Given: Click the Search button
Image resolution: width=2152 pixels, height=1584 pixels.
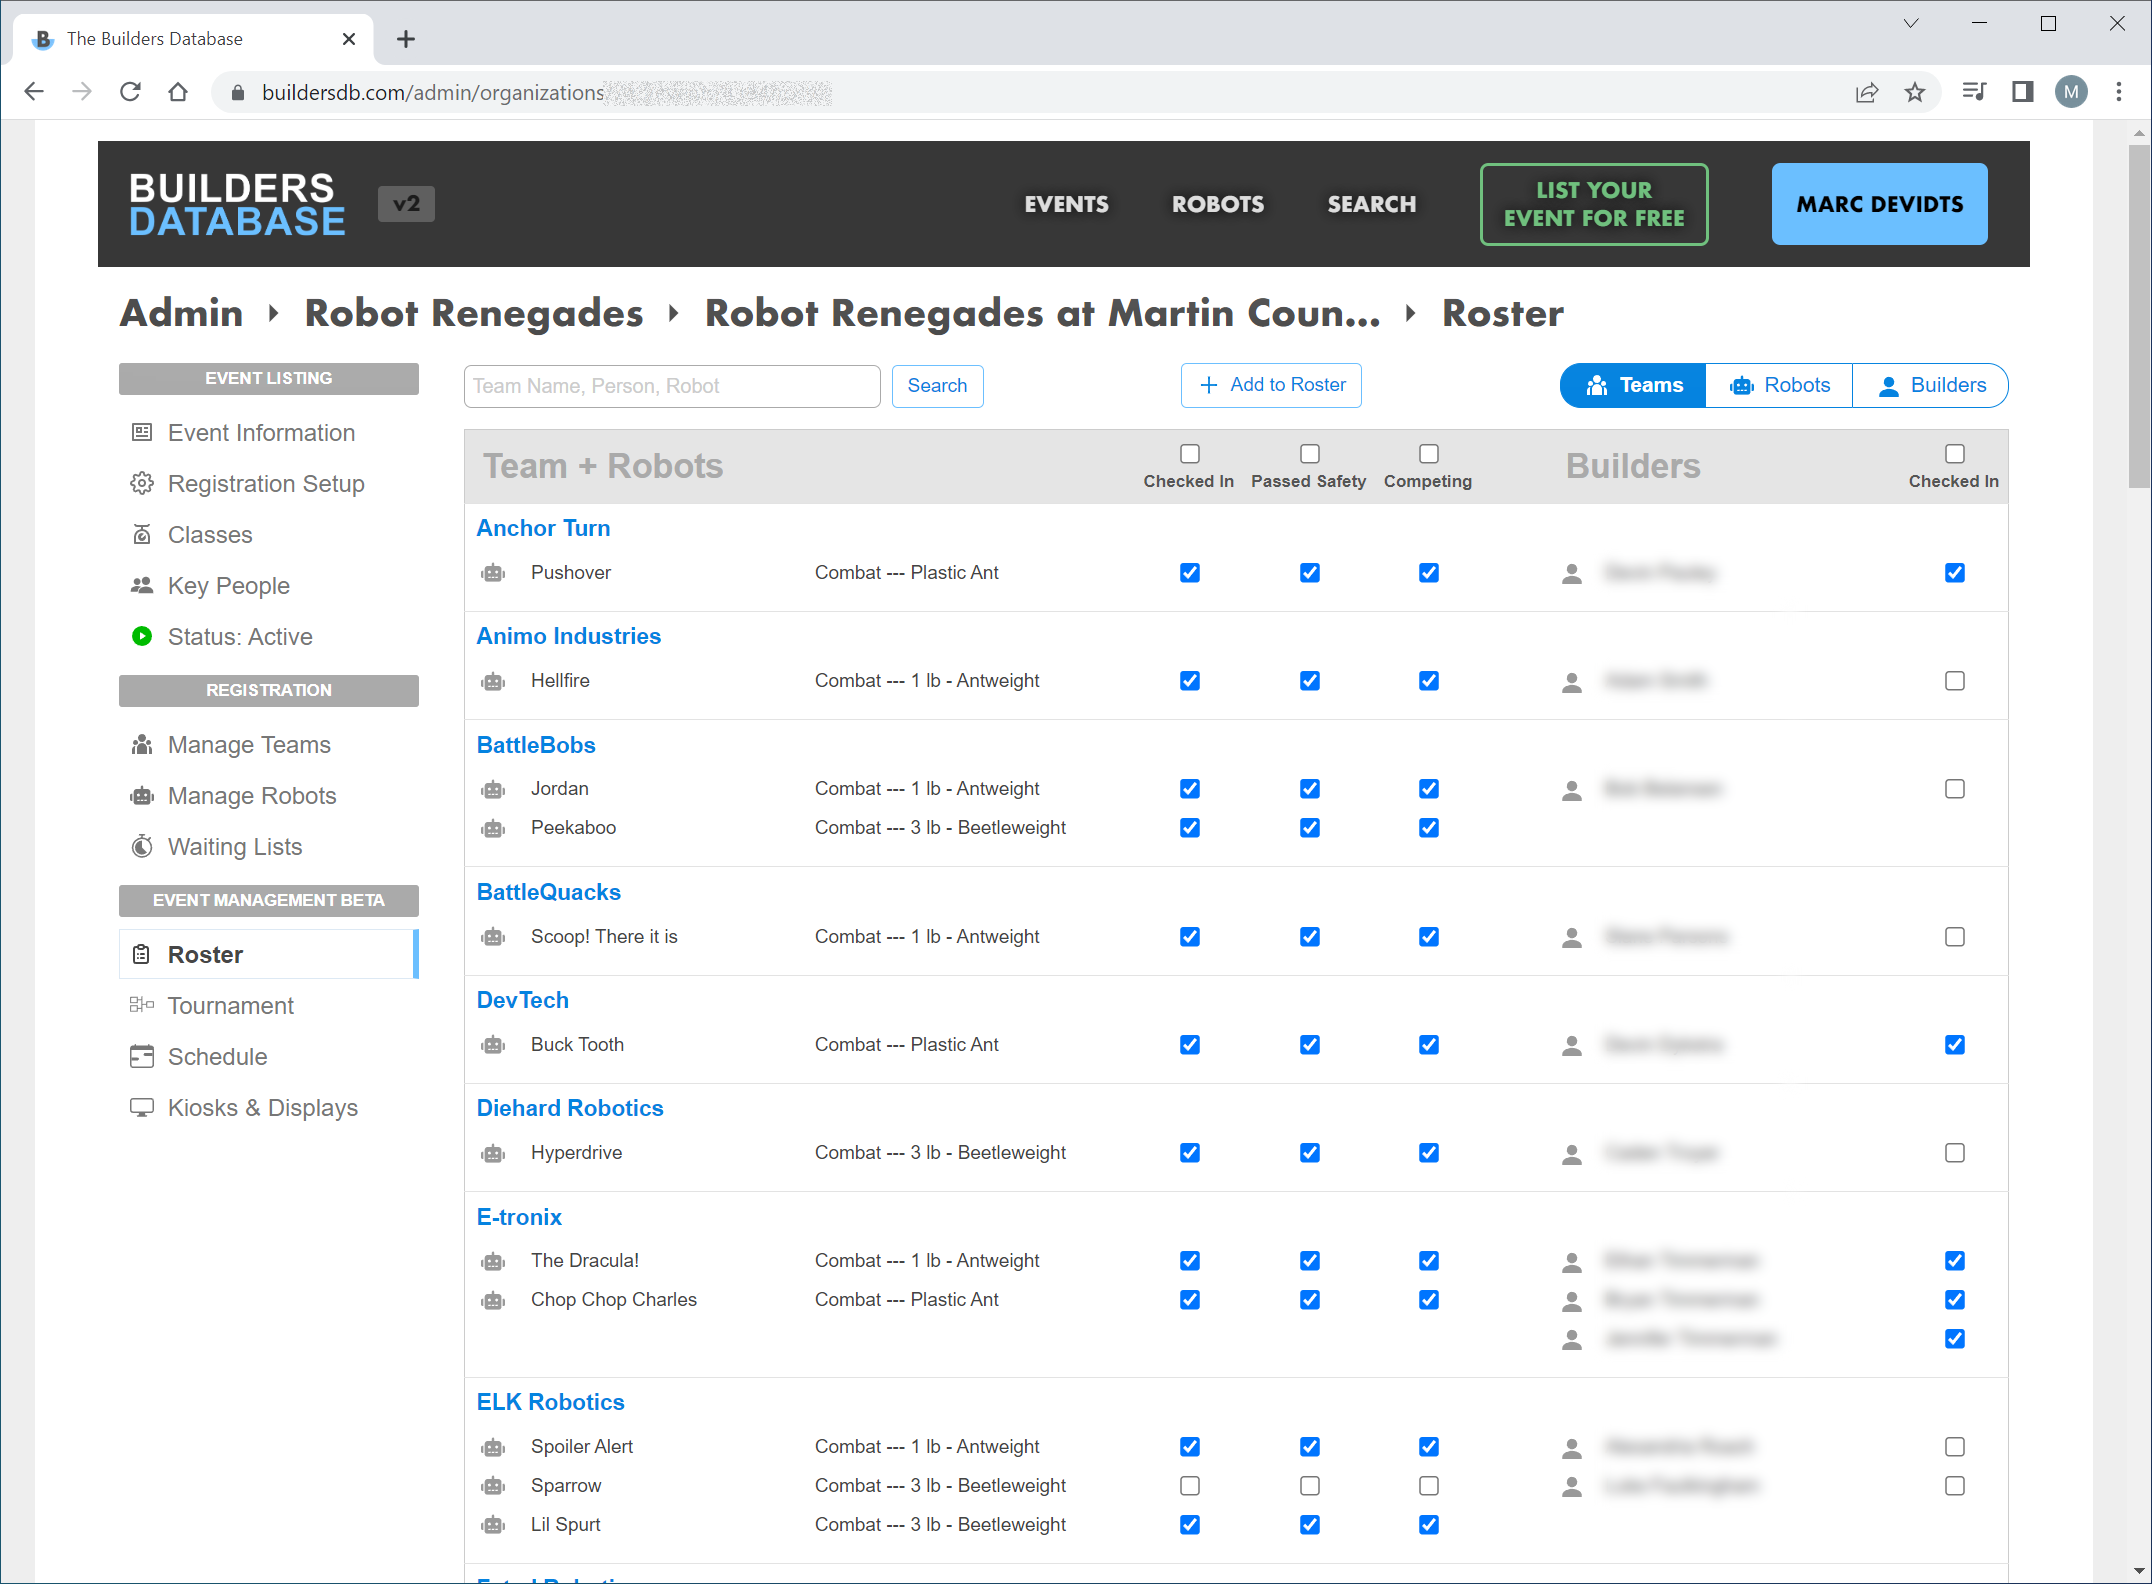Looking at the screenshot, I should click(937, 386).
